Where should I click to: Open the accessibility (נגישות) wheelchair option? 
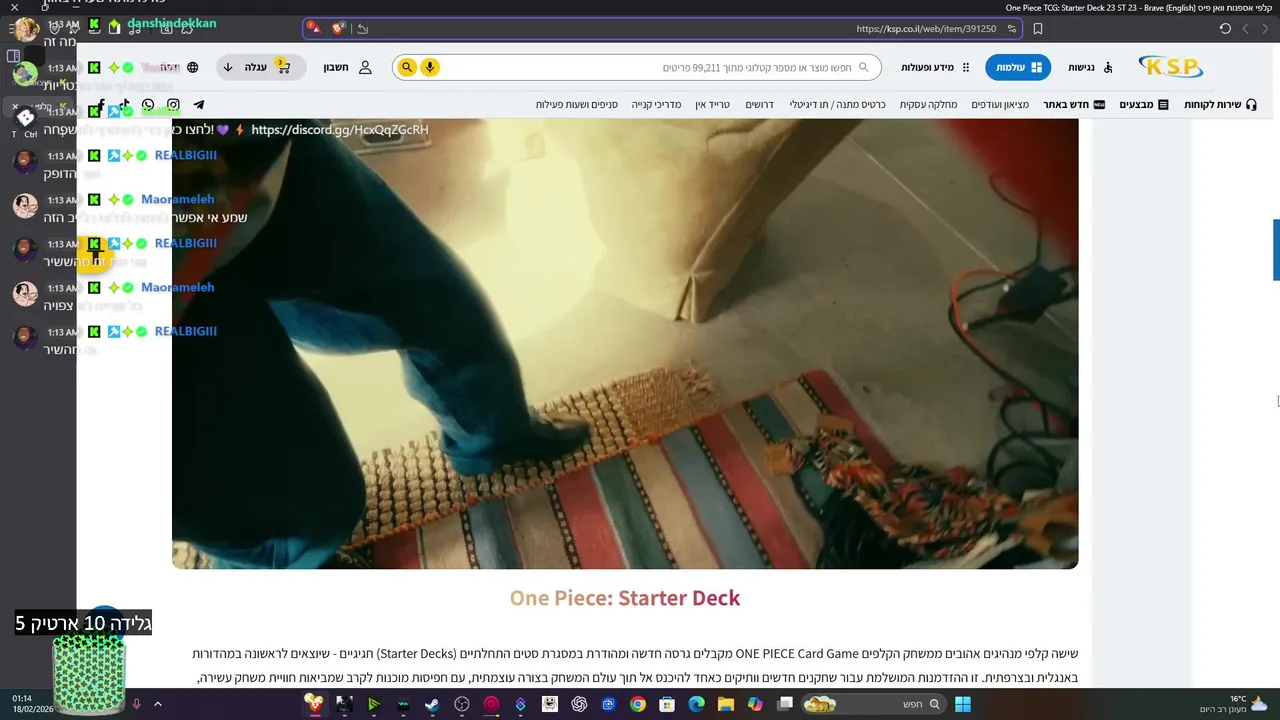[1090, 67]
